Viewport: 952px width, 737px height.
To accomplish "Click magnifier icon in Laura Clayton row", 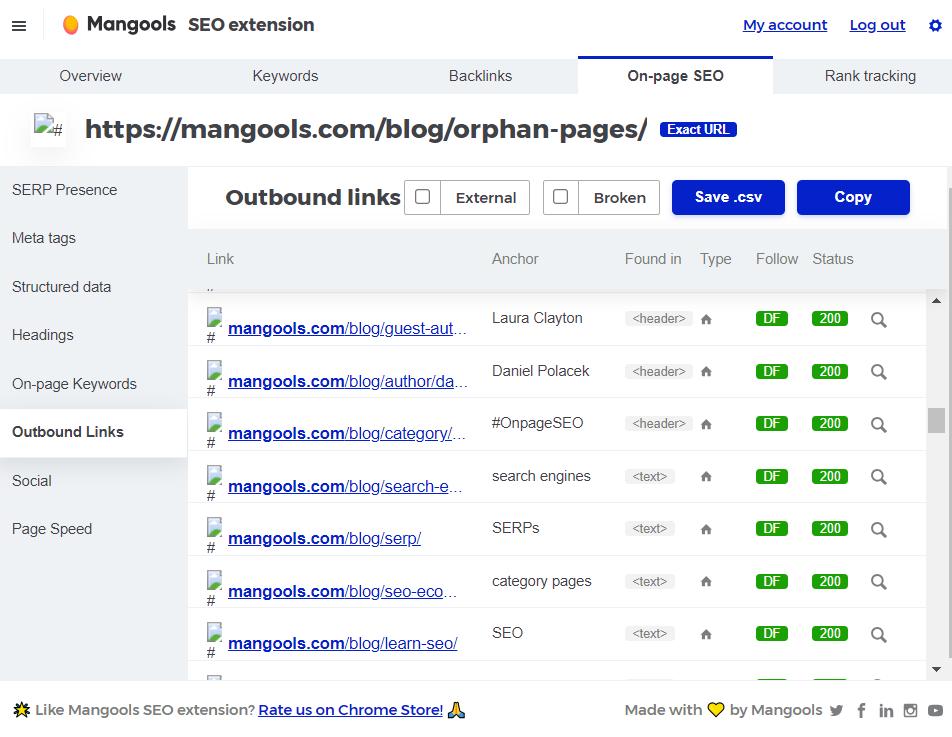I will point(879,319).
